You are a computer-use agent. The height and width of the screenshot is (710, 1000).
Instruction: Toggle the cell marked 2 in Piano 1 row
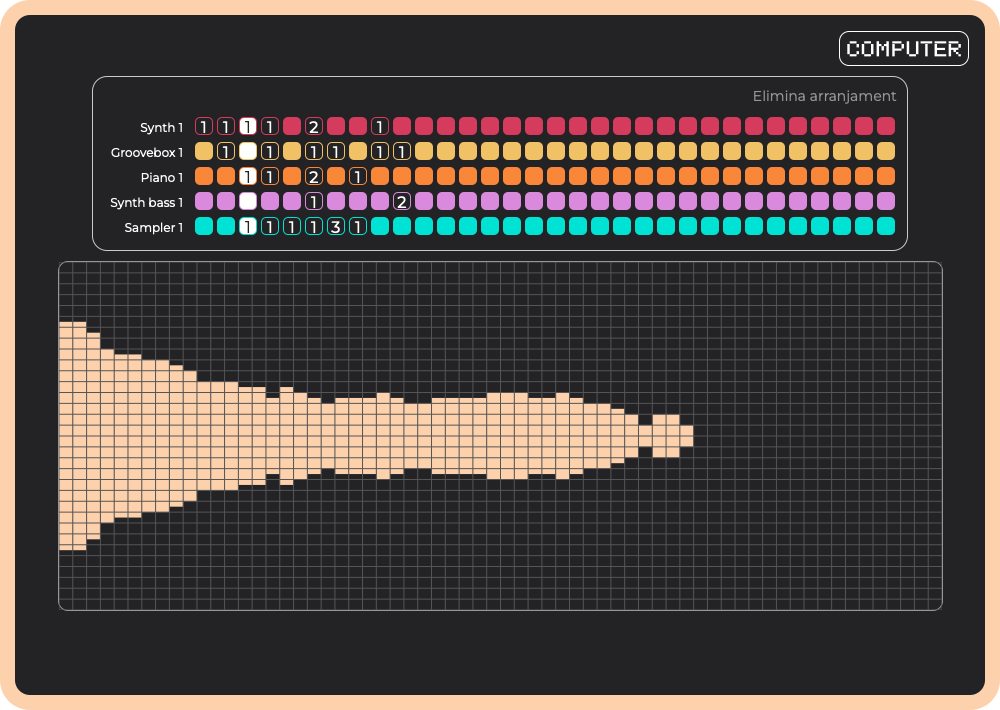coord(314,177)
